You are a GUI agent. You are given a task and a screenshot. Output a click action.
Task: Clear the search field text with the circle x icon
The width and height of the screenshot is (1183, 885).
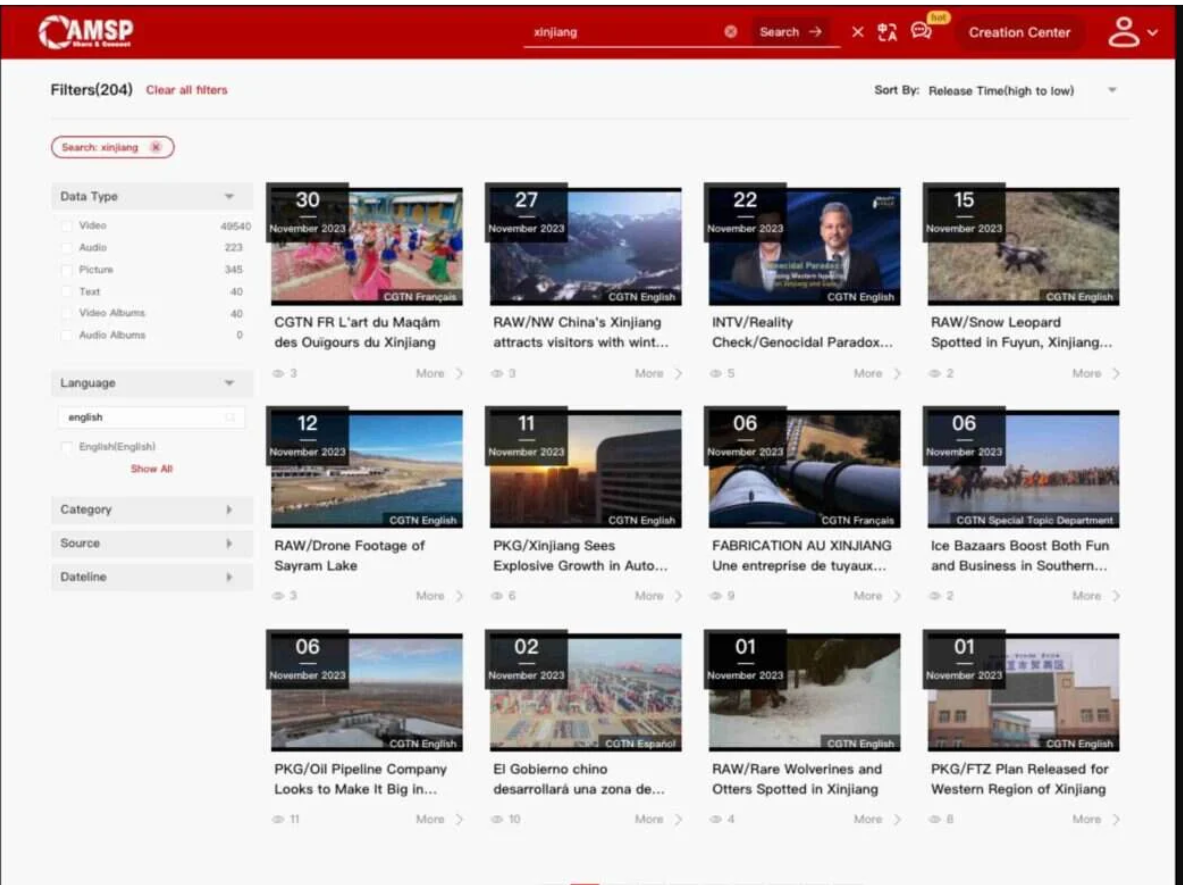(730, 32)
